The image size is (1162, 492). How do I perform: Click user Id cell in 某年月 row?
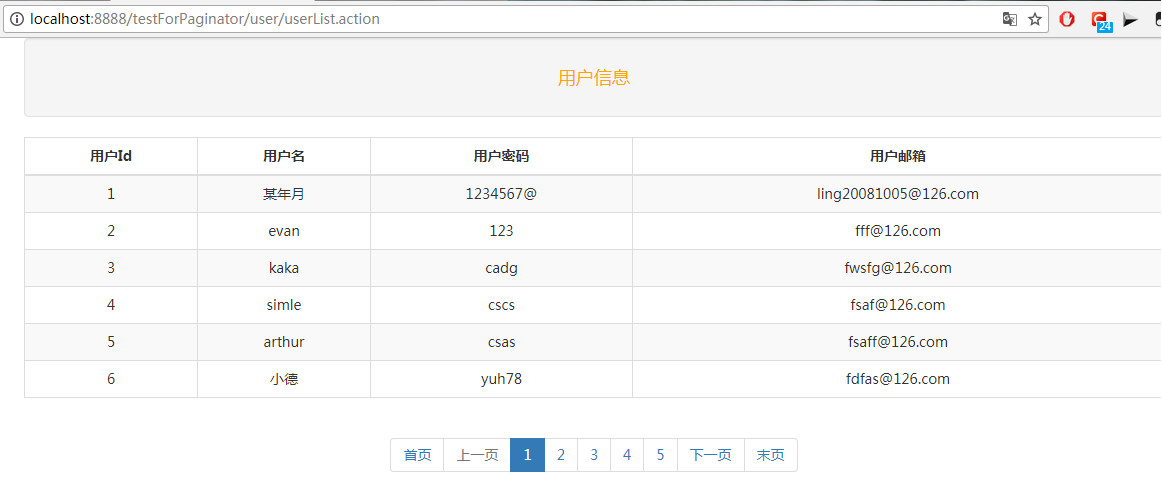click(x=111, y=194)
